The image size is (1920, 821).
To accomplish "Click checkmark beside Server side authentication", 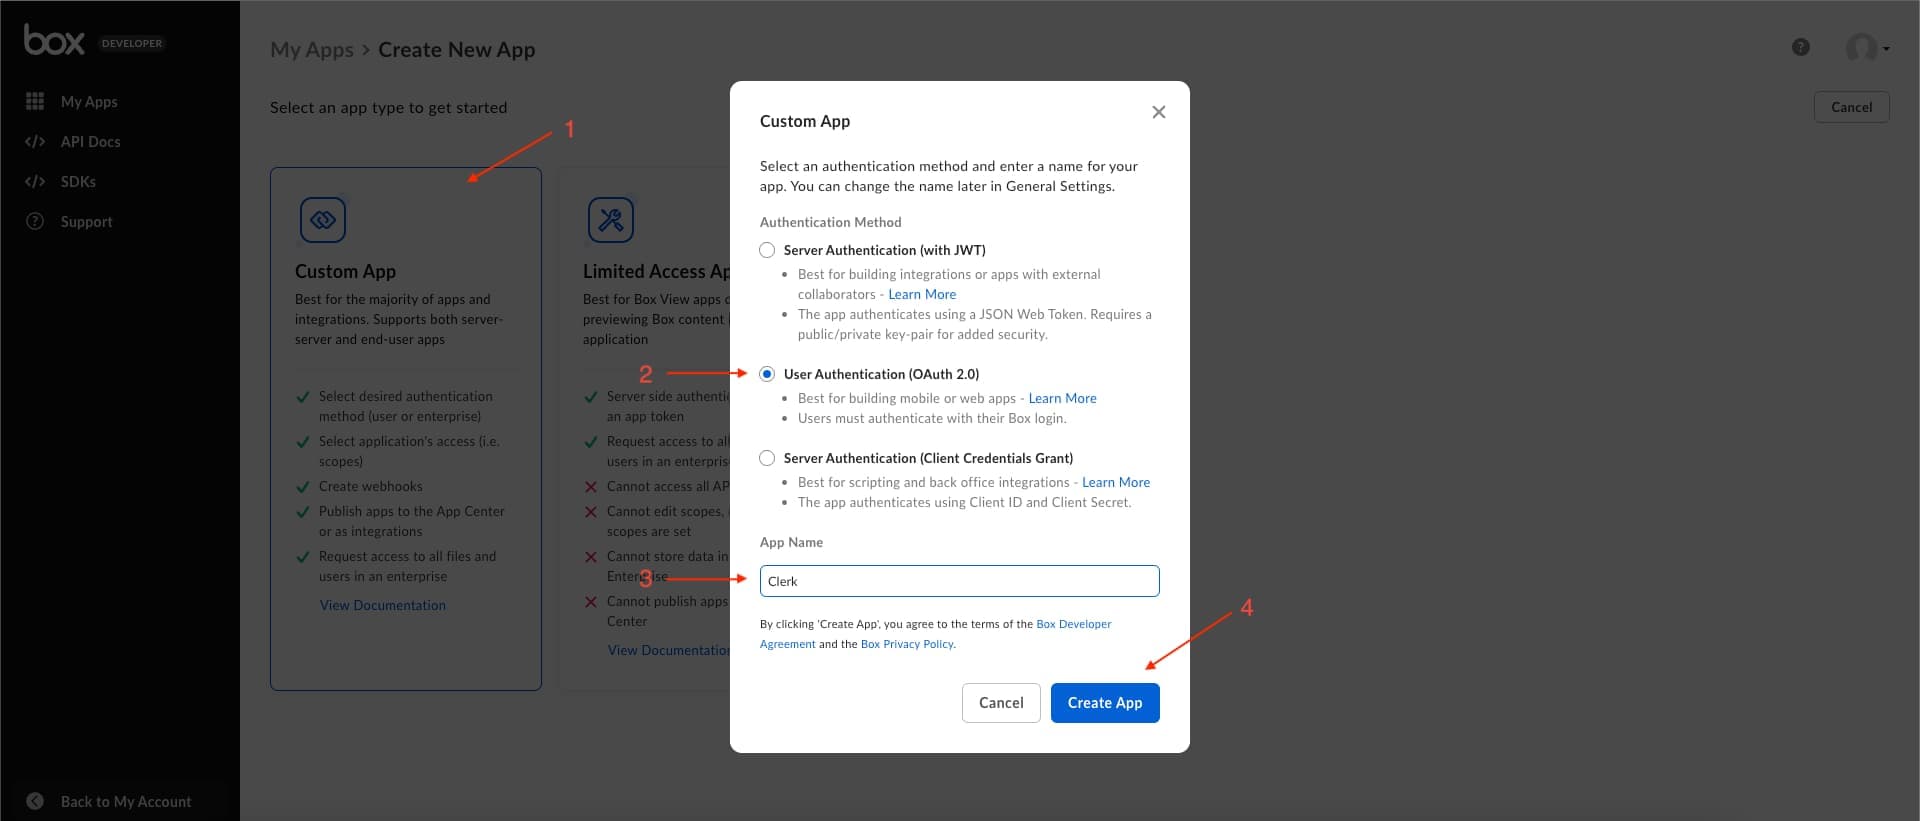I will [591, 397].
